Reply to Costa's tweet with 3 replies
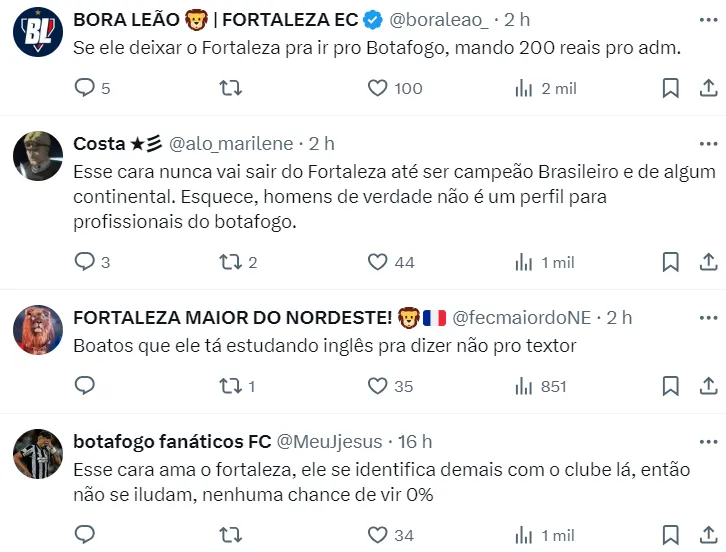Screen dimensions: 726x552 pos(85,262)
